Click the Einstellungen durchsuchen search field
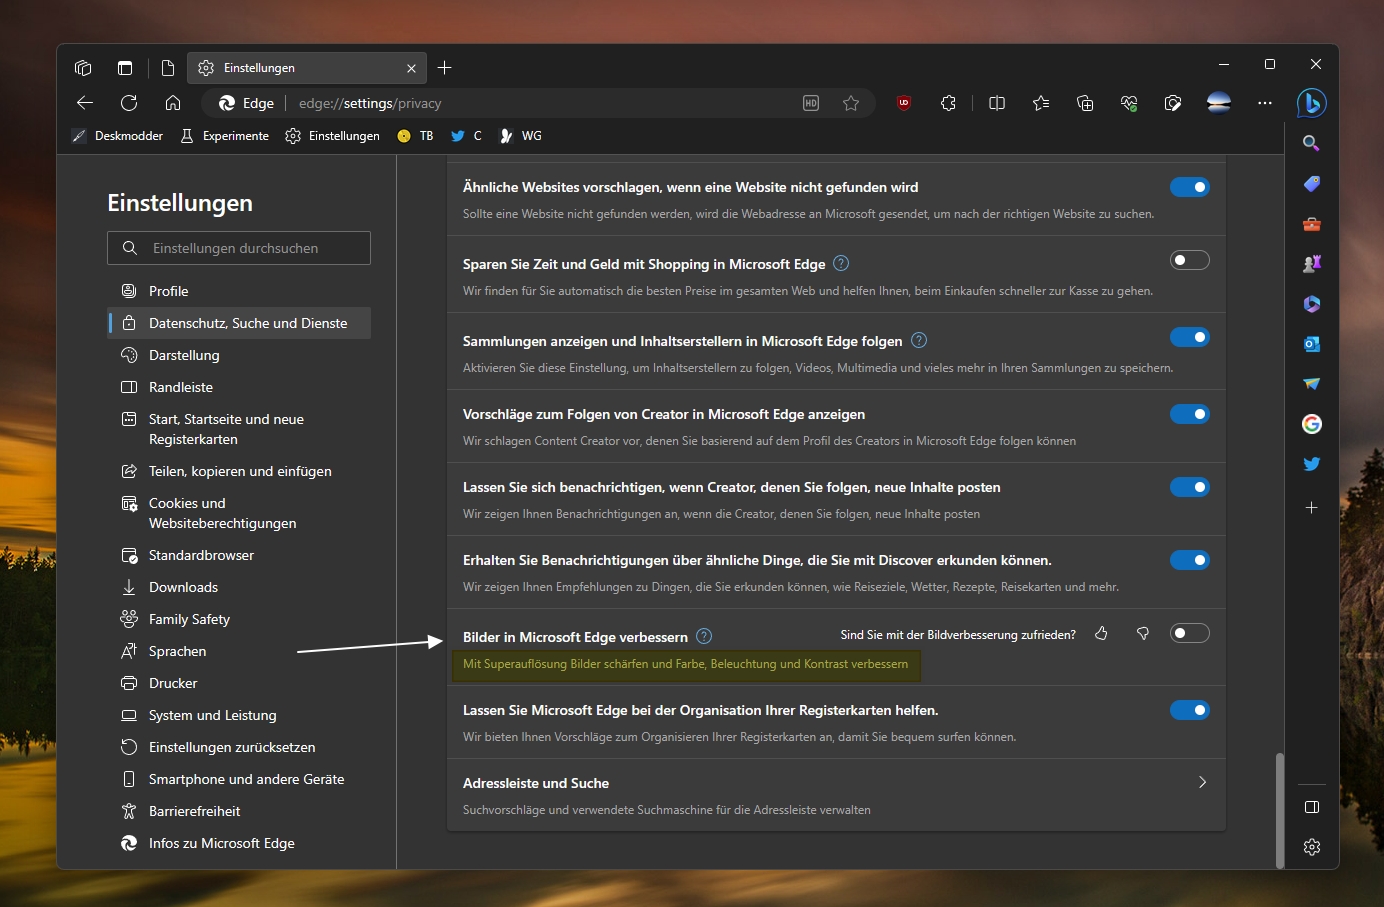 pyautogui.click(x=239, y=248)
